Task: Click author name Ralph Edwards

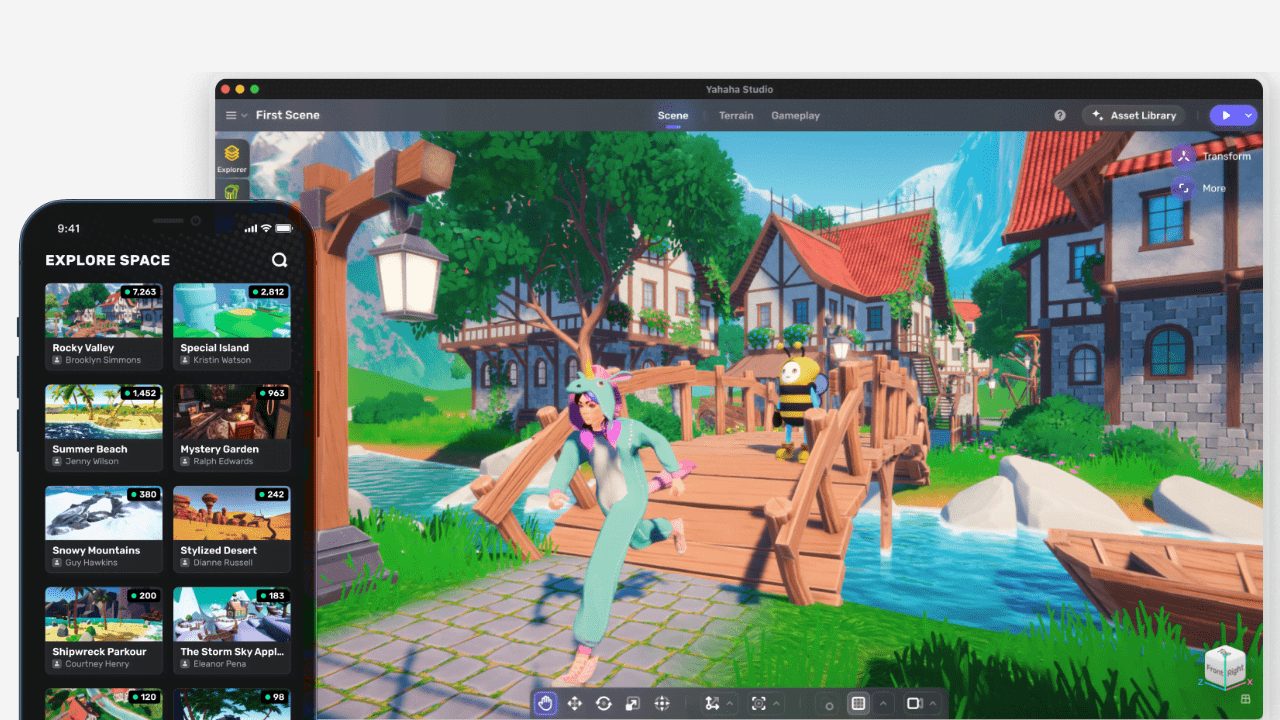Action: pyautogui.click(x=222, y=461)
